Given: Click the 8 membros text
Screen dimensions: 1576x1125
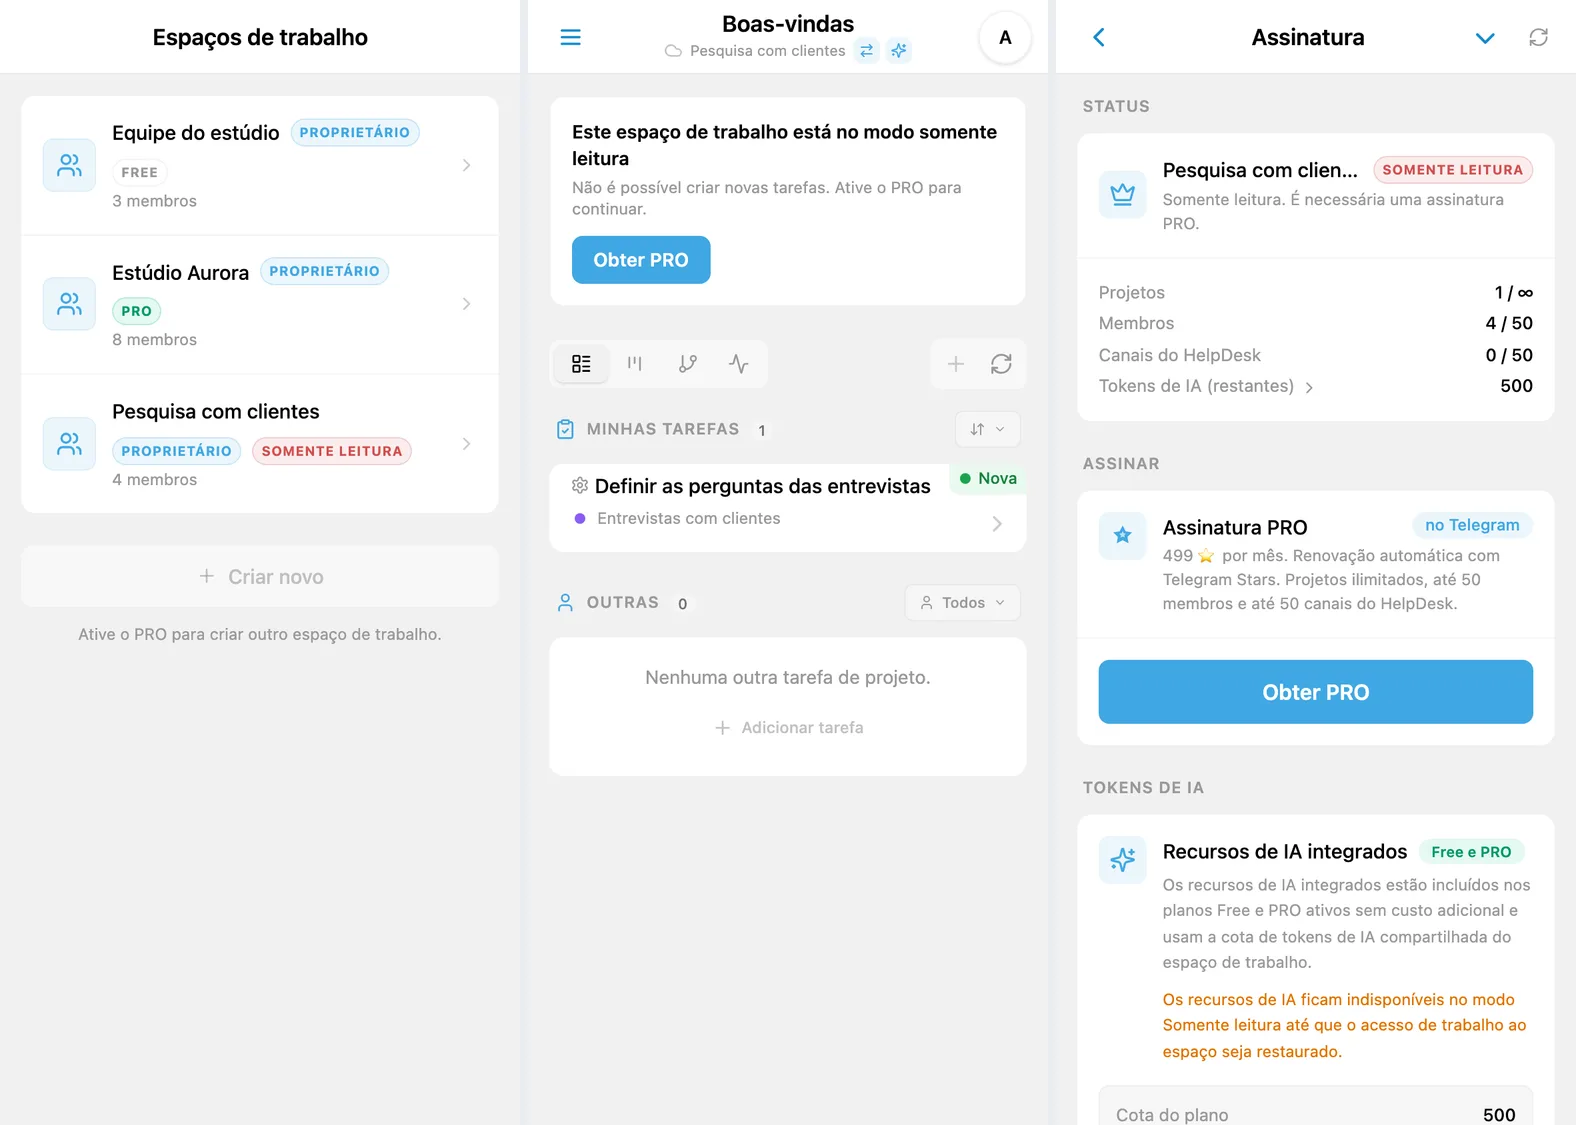Looking at the screenshot, I should click(x=154, y=340).
